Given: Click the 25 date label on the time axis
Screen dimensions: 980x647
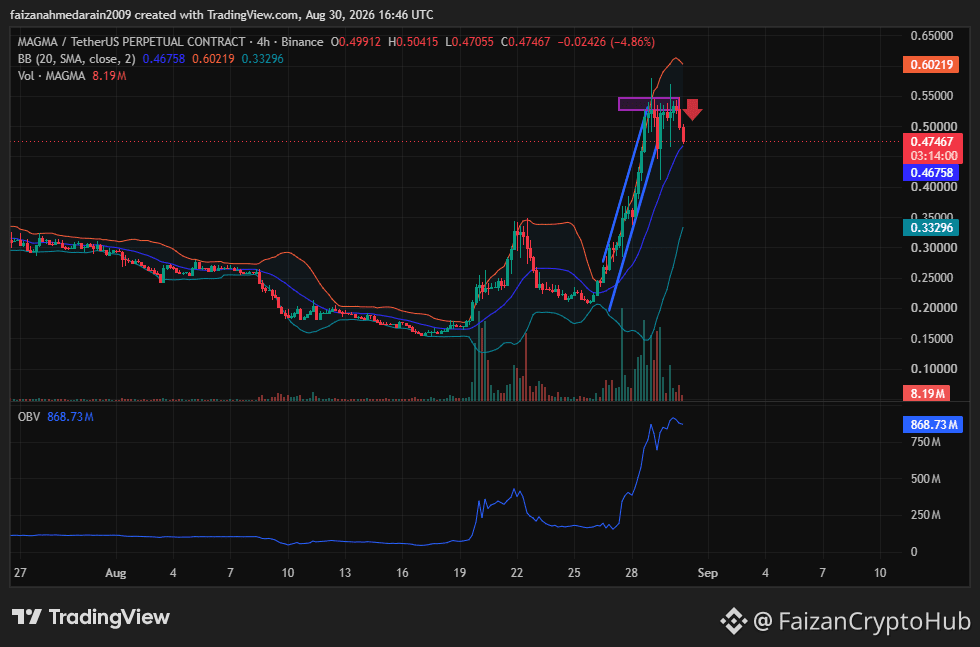Looking at the screenshot, I should (x=574, y=573).
